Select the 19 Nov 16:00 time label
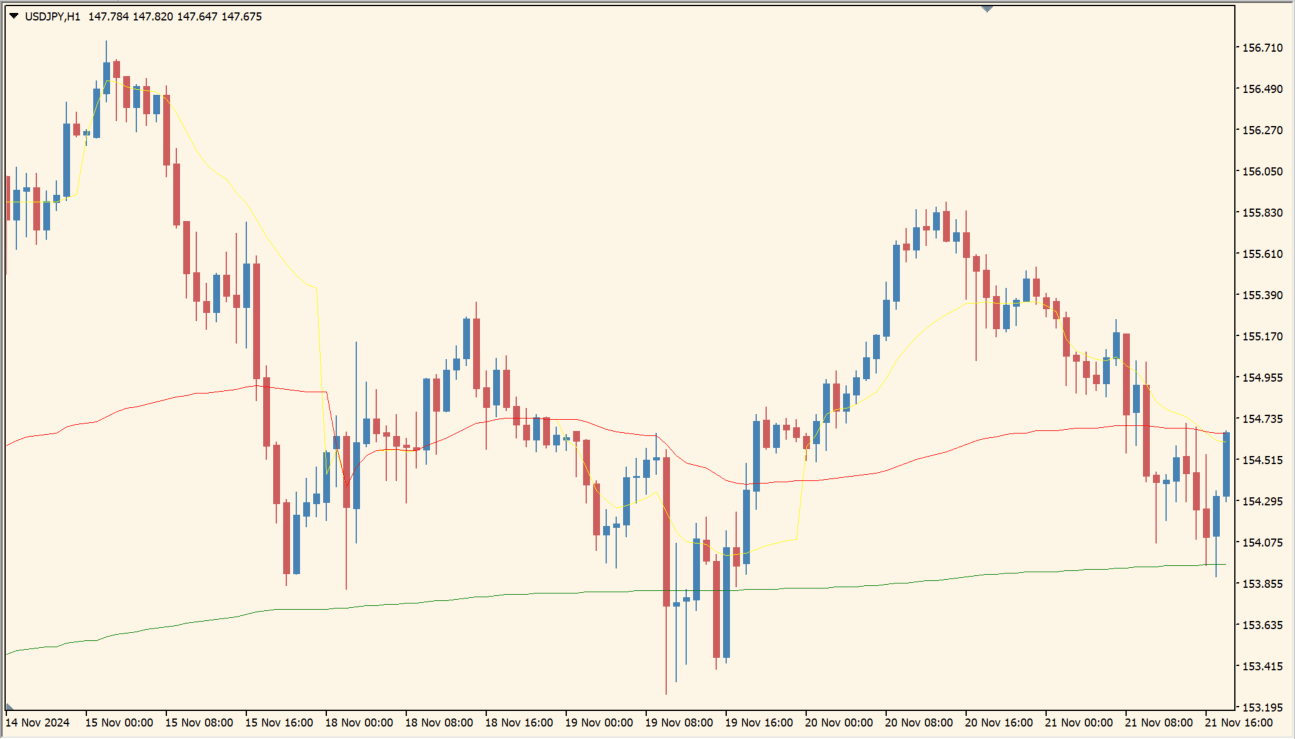This screenshot has width=1295, height=739. pos(758,722)
